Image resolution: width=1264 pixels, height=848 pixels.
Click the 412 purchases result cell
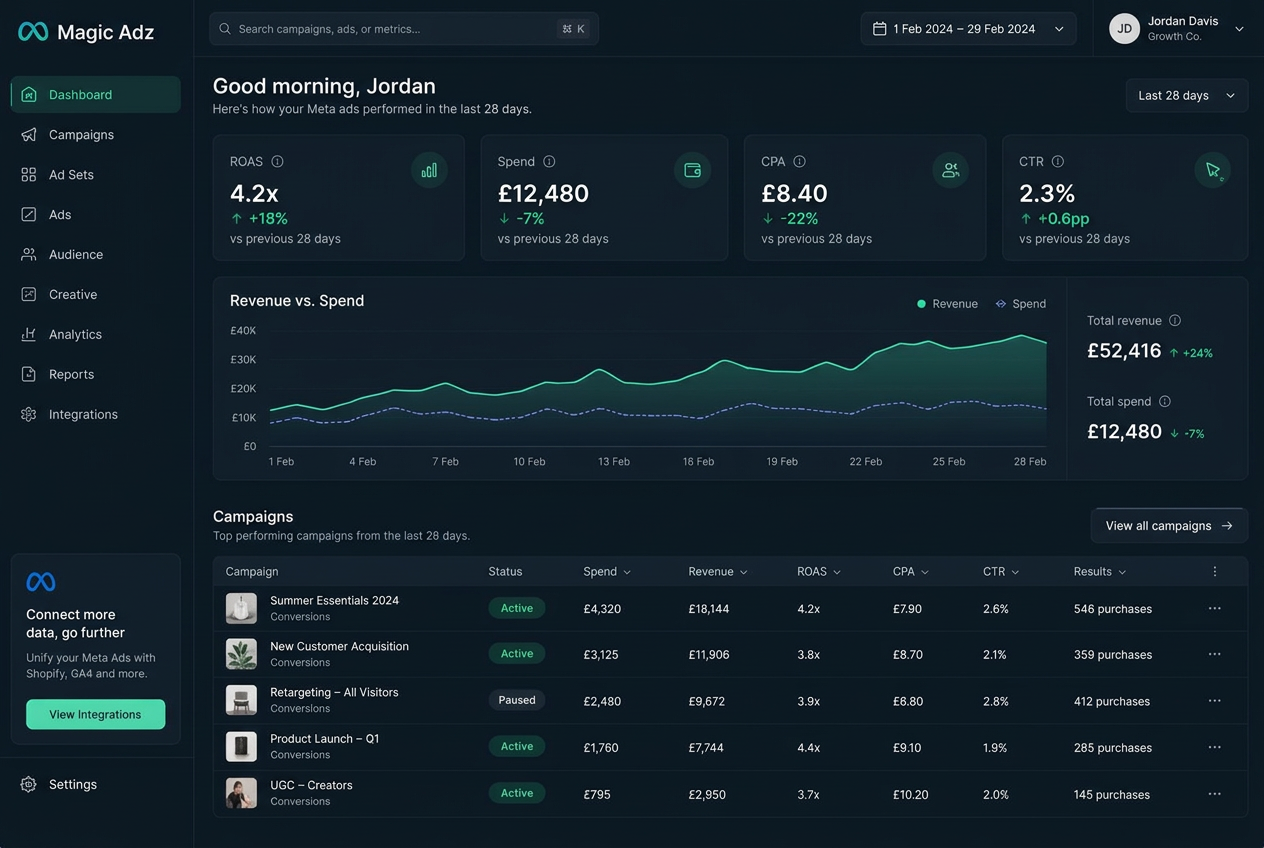tap(1112, 701)
